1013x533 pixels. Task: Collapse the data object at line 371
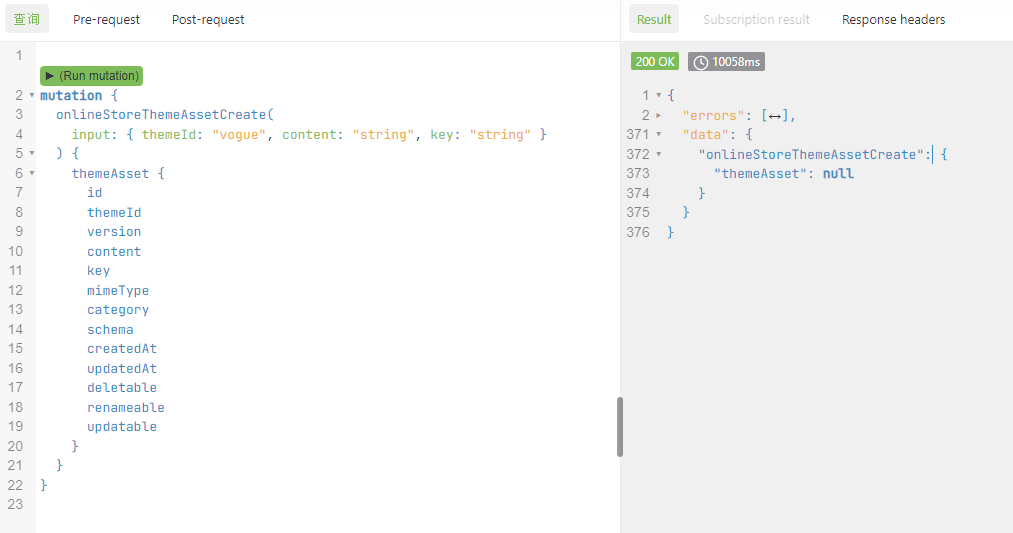(x=658, y=134)
